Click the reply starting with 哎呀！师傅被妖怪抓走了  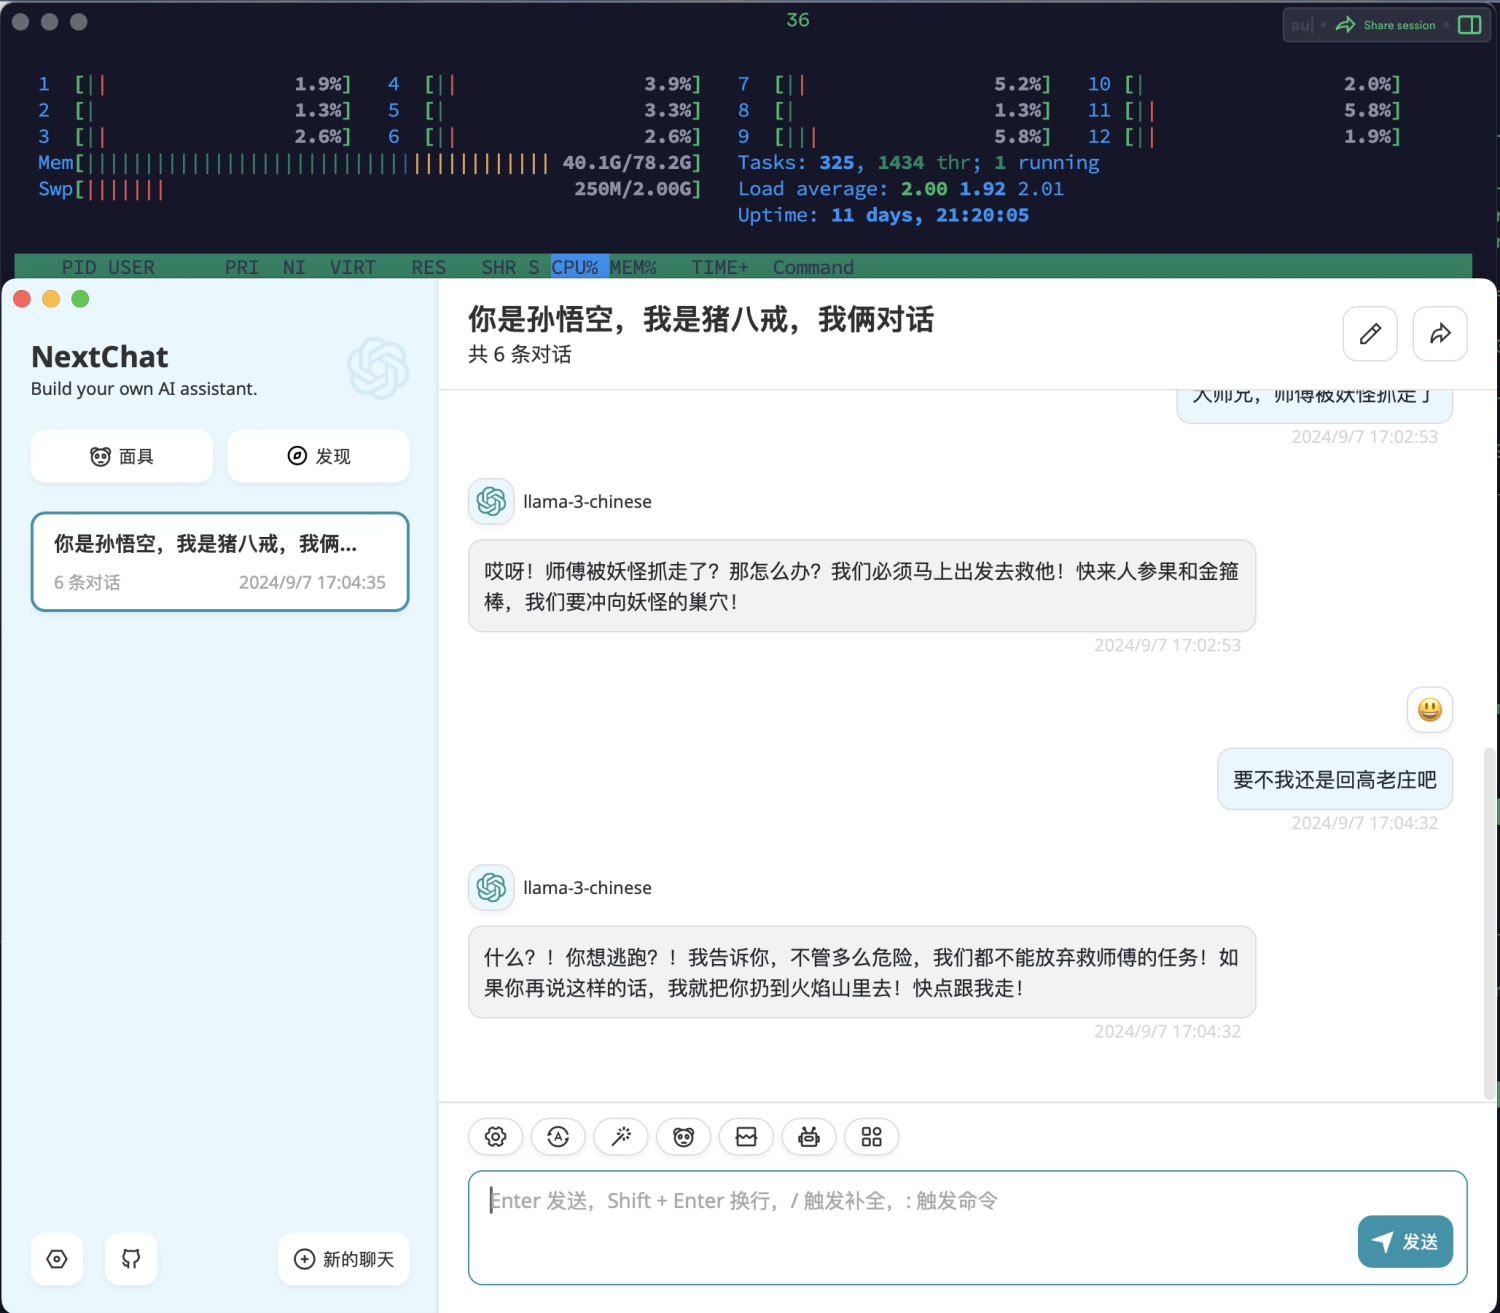pos(862,586)
